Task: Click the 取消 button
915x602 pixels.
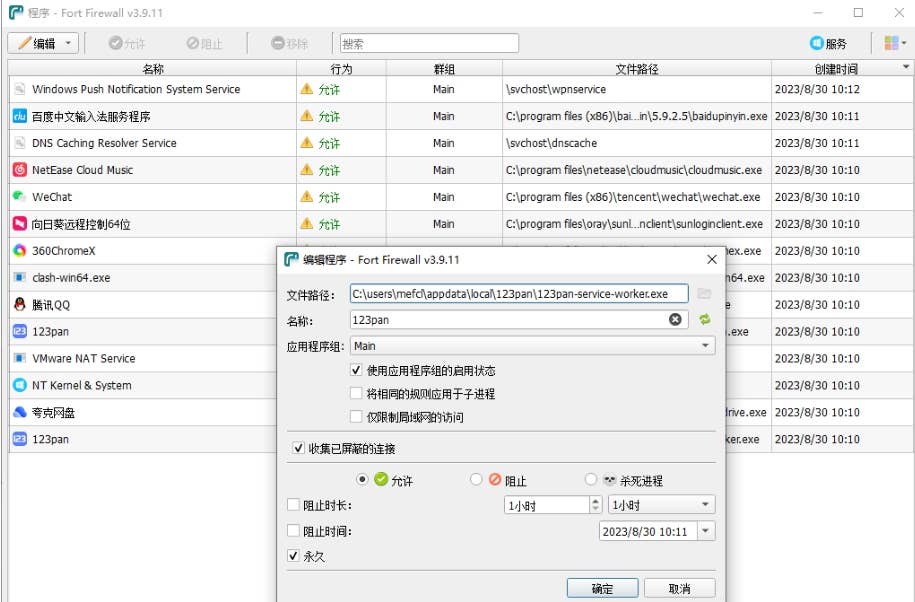Action: coord(679,588)
